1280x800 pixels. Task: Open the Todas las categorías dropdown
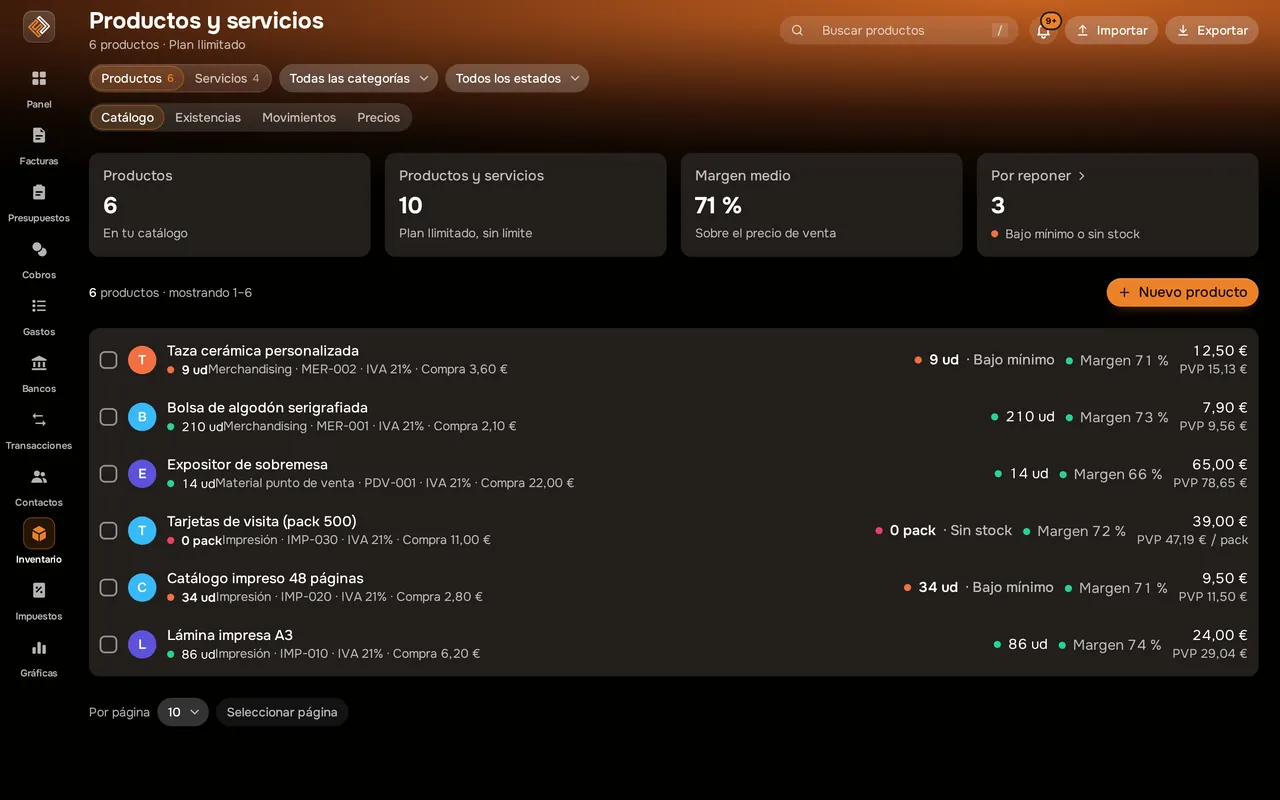(359, 78)
